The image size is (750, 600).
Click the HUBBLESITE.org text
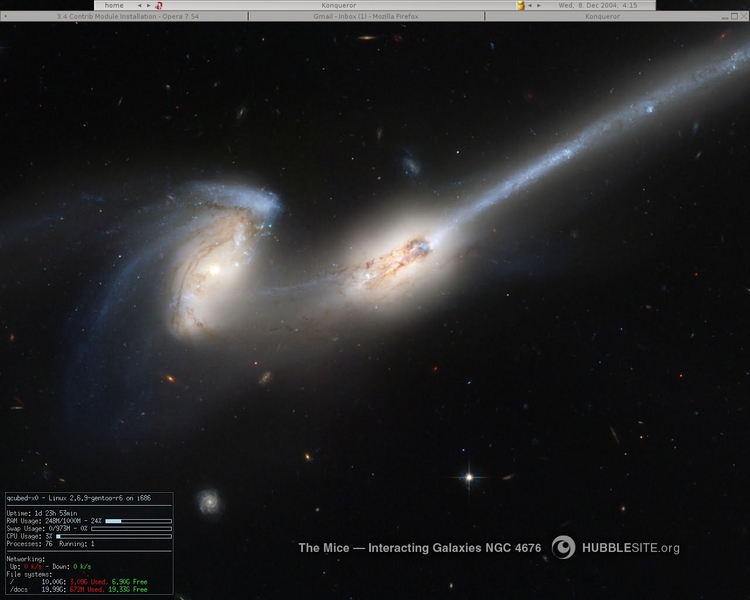coord(630,548)
